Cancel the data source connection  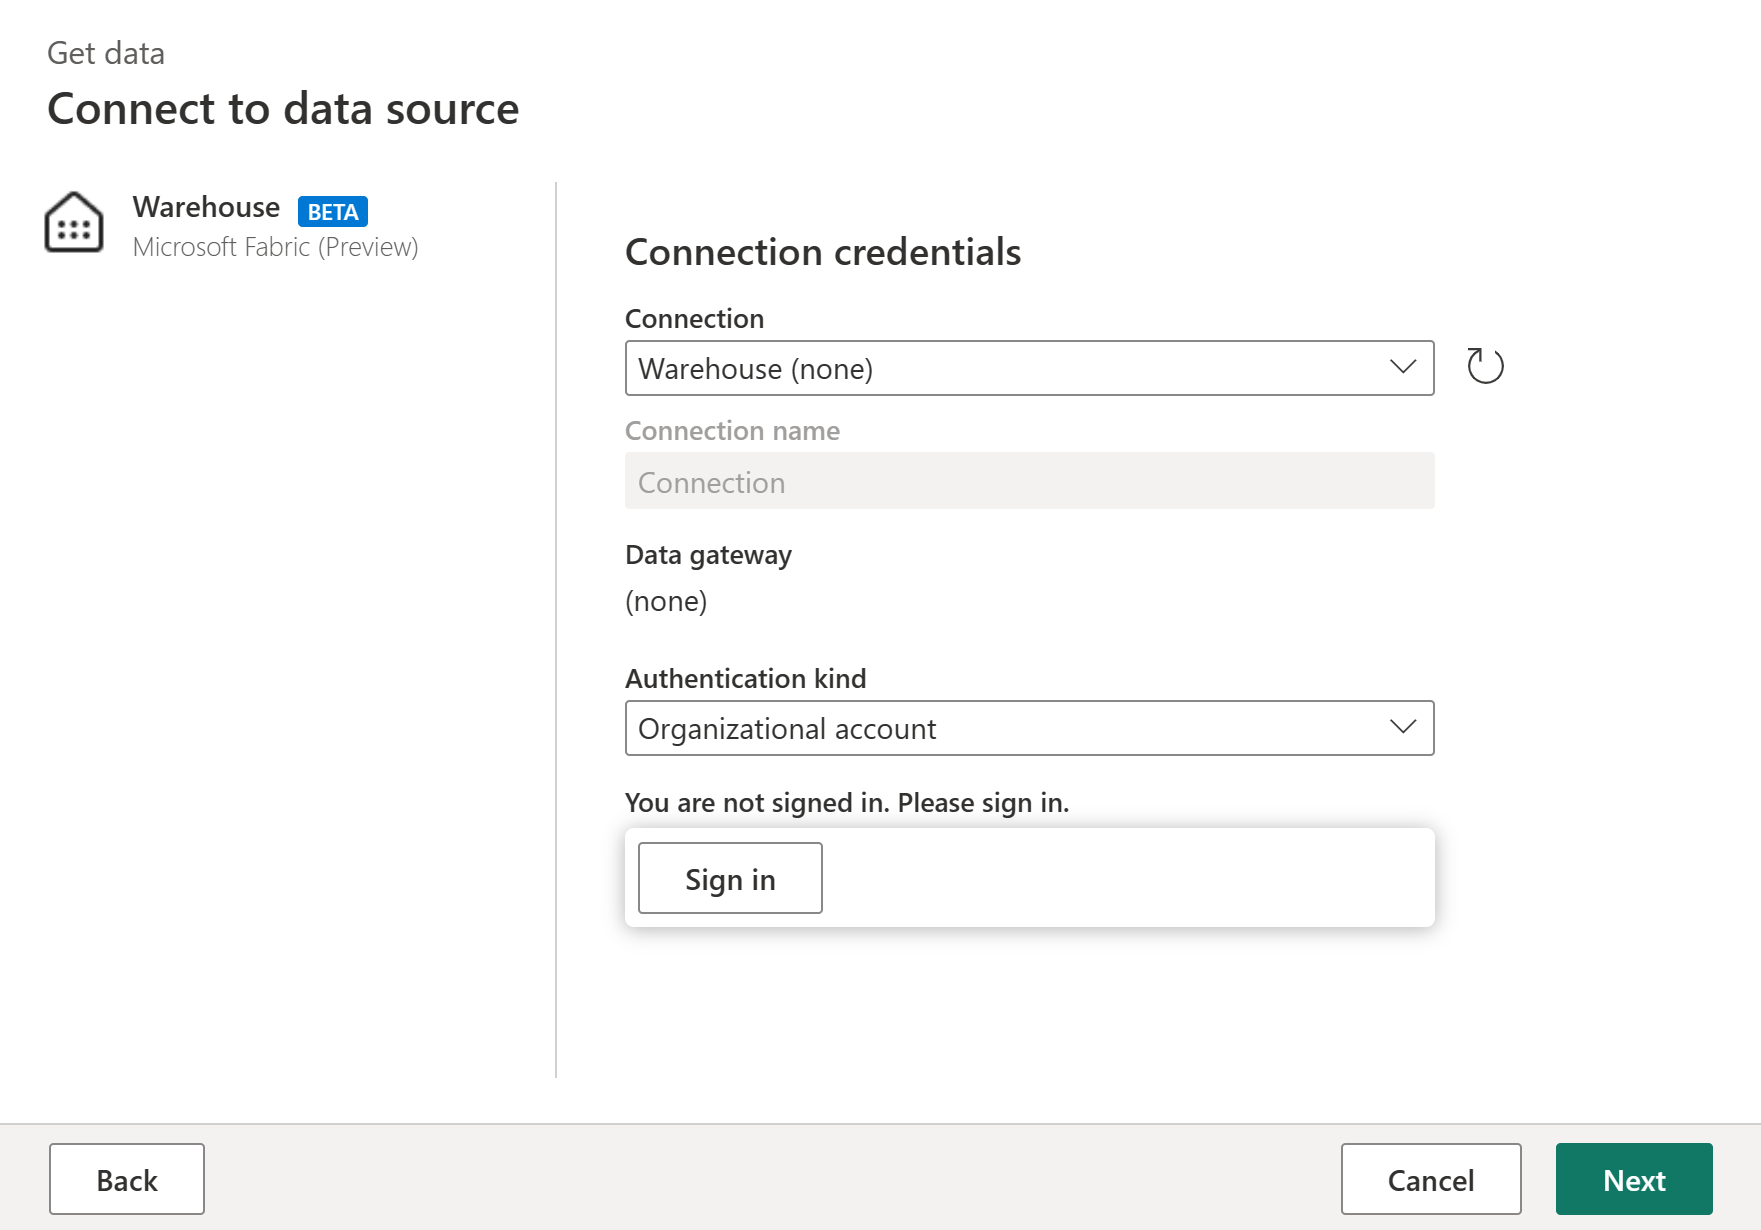(1430, 1179)
